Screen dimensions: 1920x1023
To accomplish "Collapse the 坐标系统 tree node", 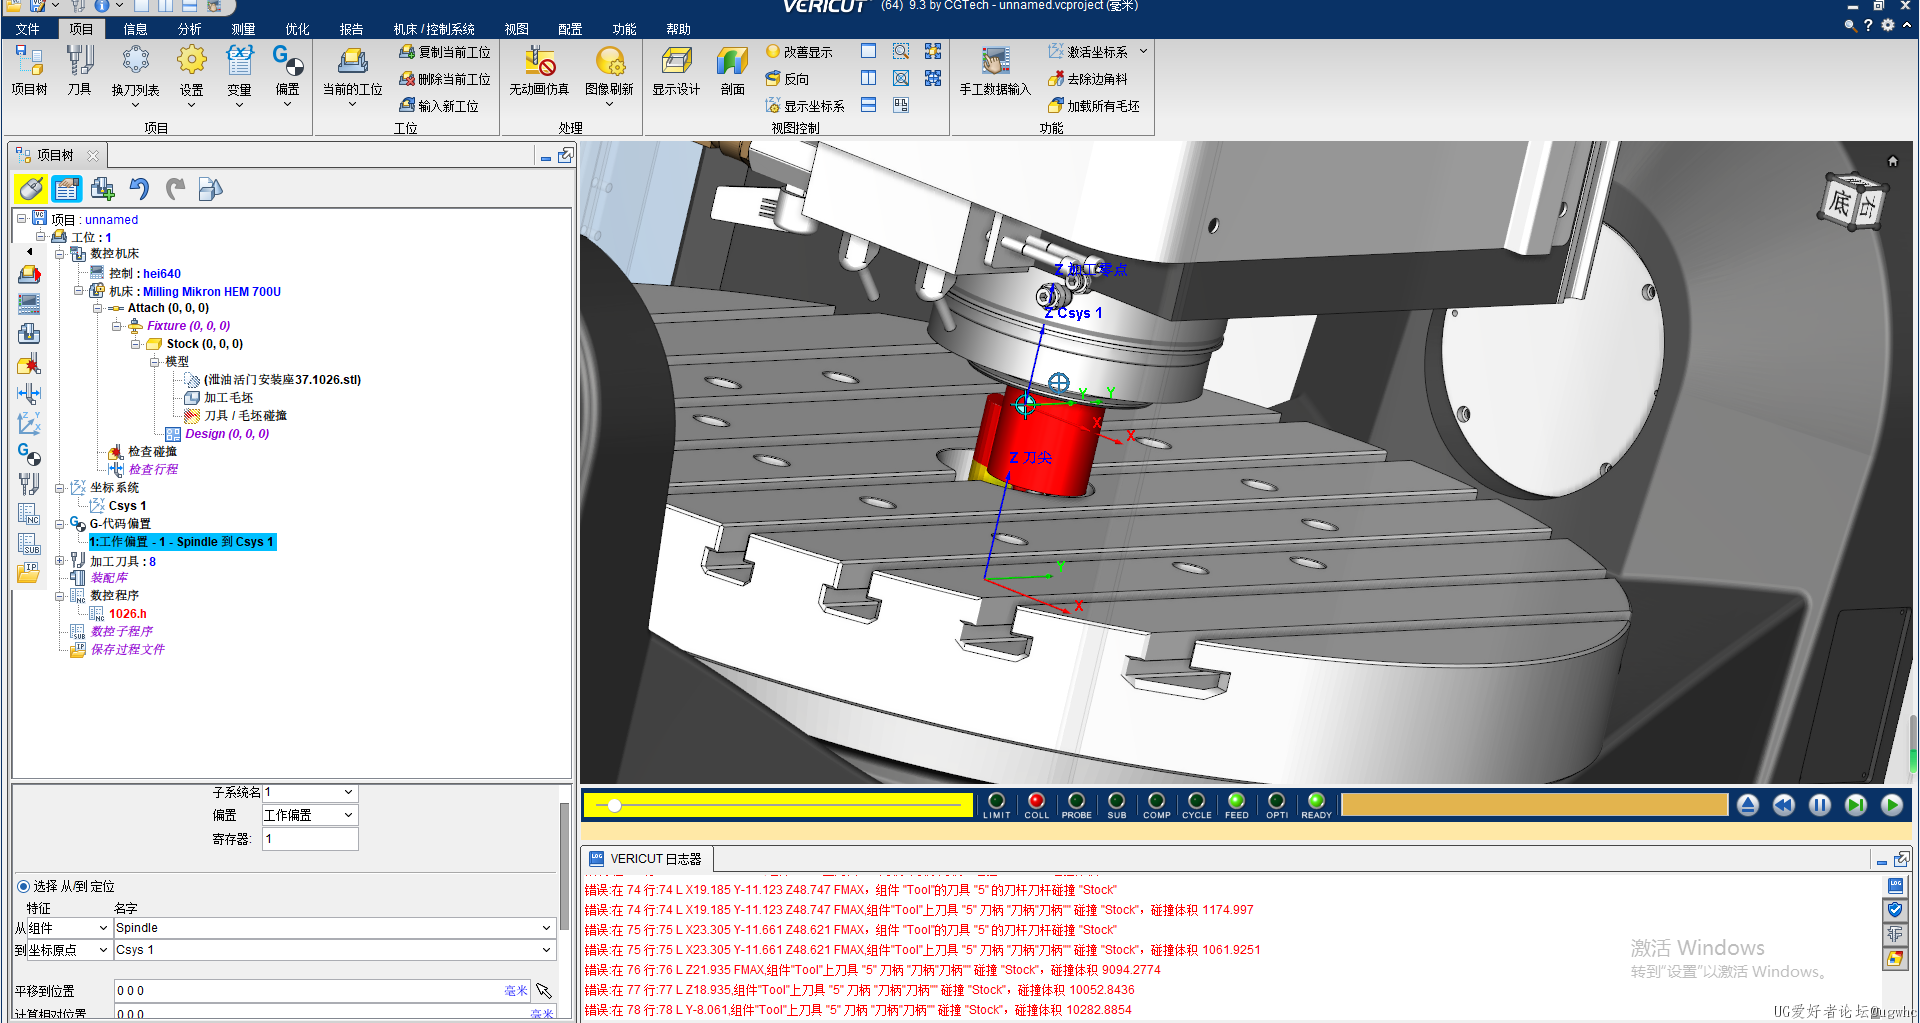I will (x=59, y=488).
